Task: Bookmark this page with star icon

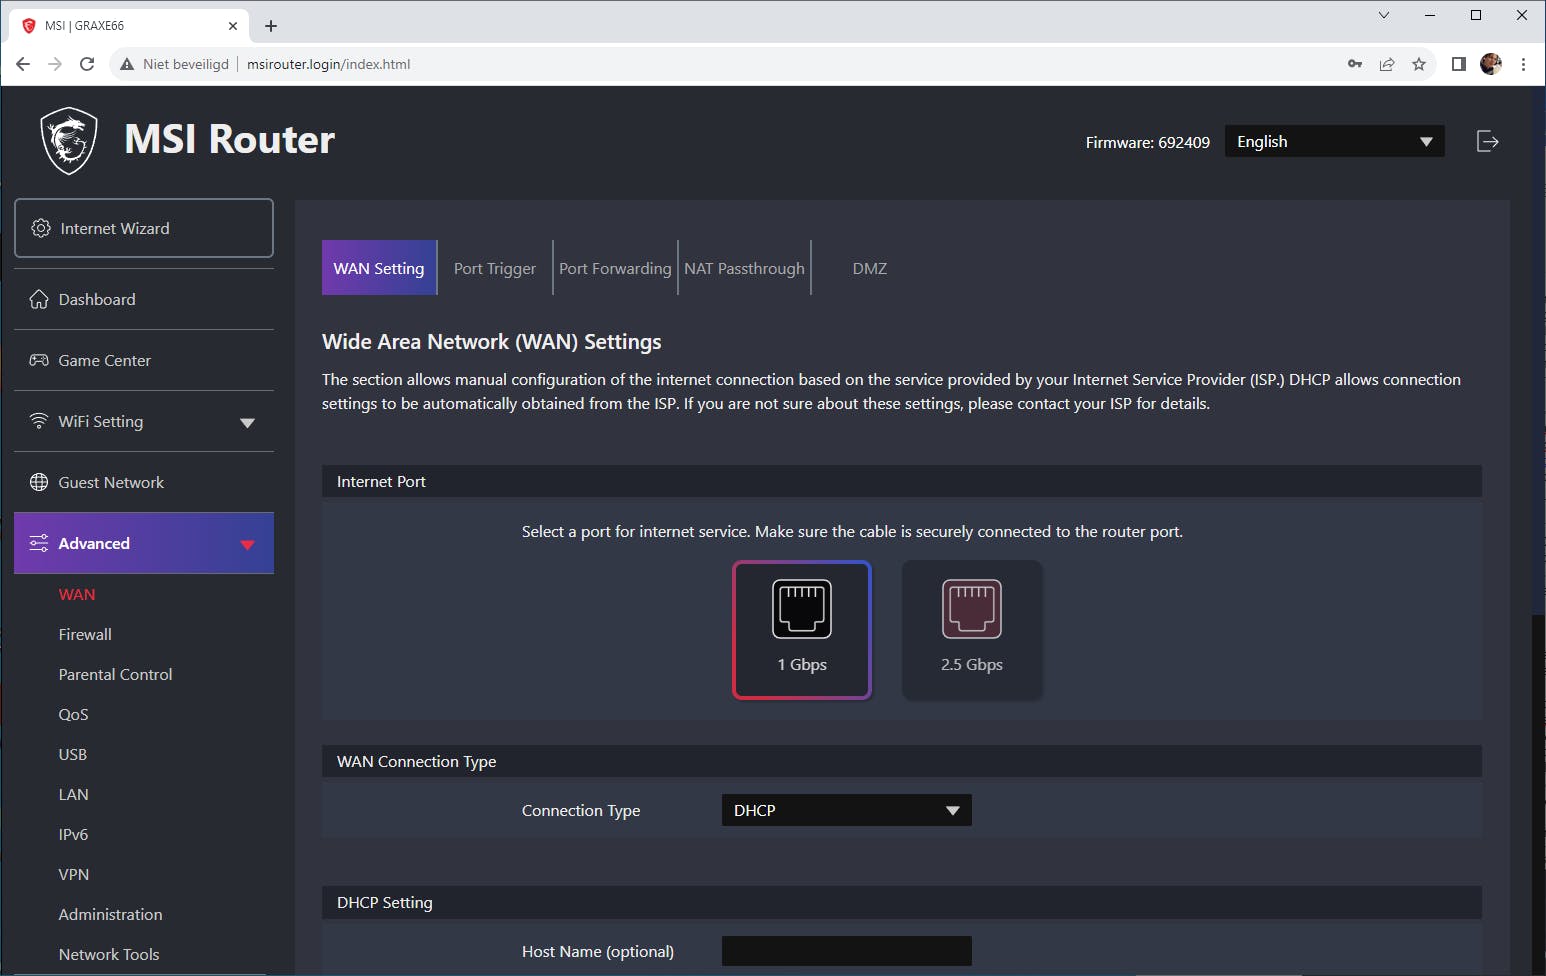Action: point(1419,64)
